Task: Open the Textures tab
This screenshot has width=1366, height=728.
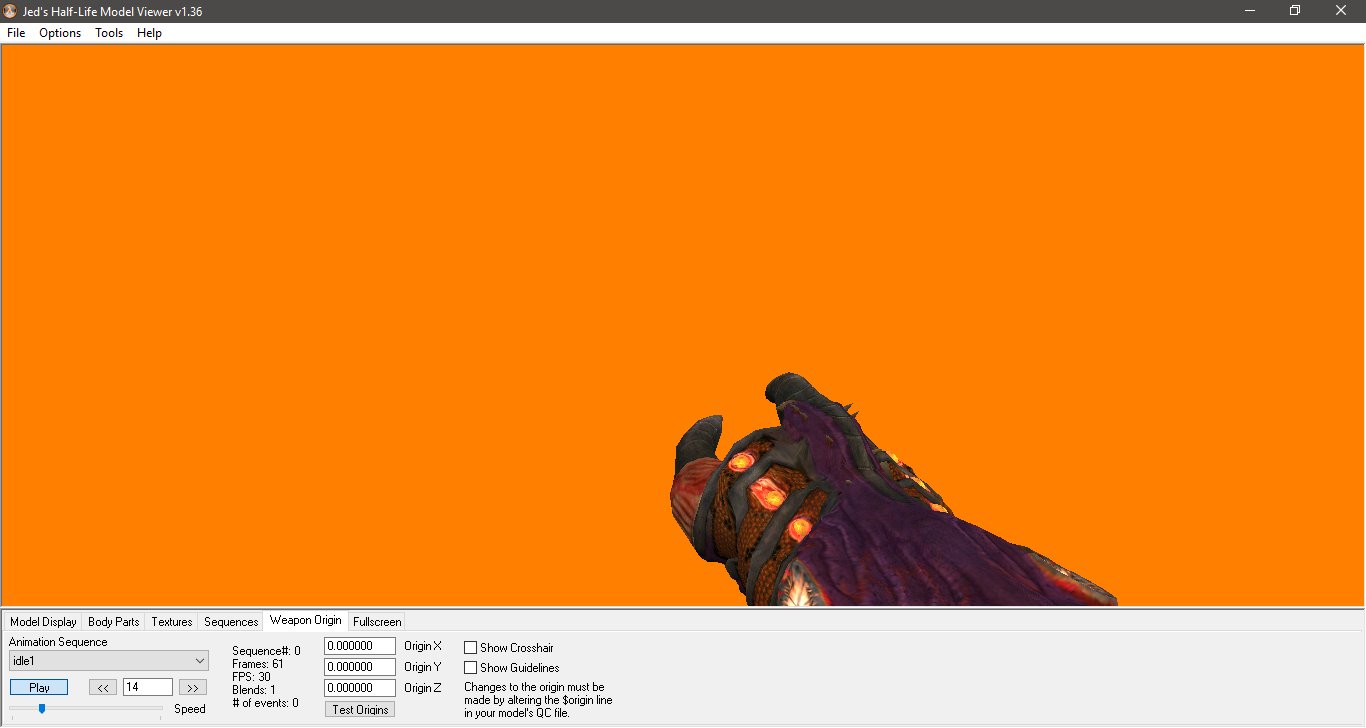Action: pyautogui.click(x=170, y=621)
